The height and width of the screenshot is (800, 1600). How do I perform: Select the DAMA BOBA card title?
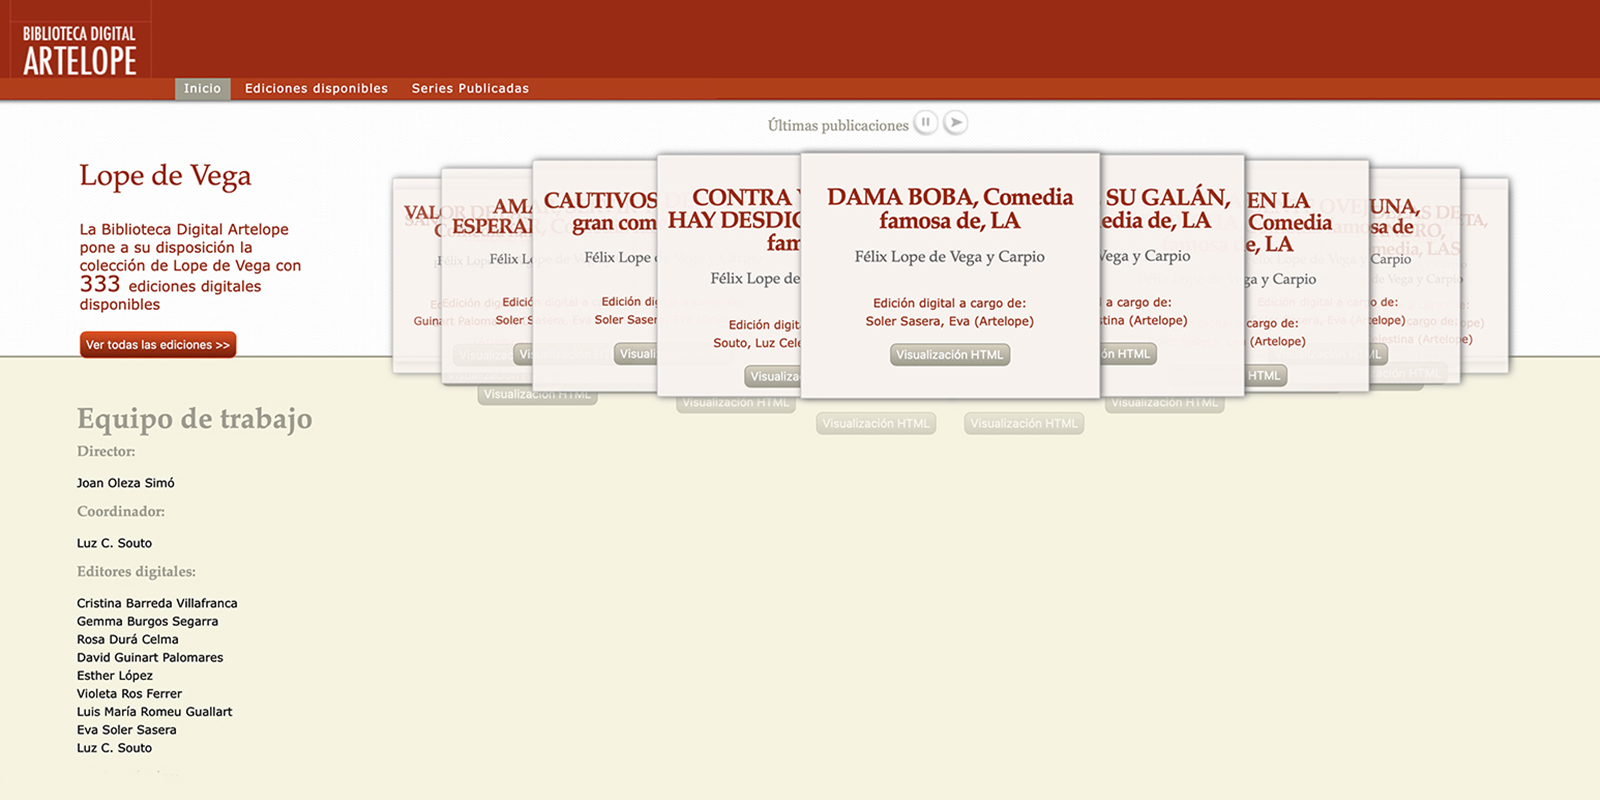(x=950, y=209)
